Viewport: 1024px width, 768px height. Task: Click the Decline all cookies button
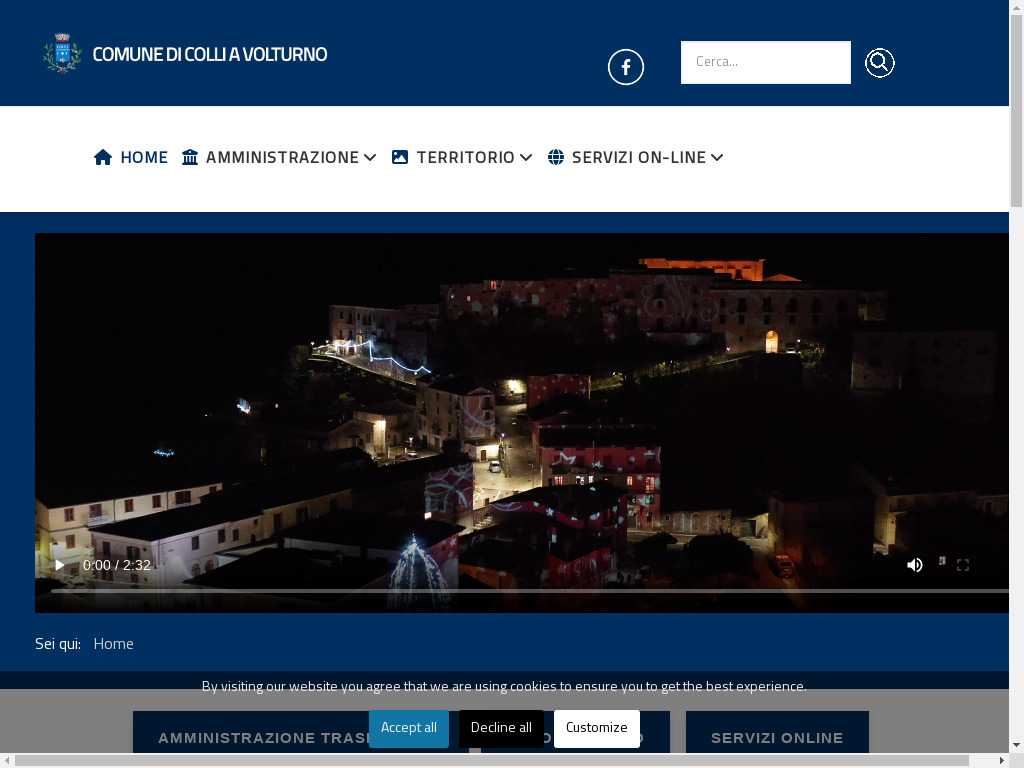point(501,728)
